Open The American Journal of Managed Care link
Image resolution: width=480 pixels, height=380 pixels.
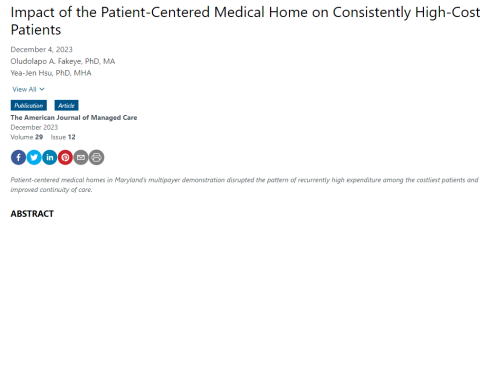pos(74,118)
